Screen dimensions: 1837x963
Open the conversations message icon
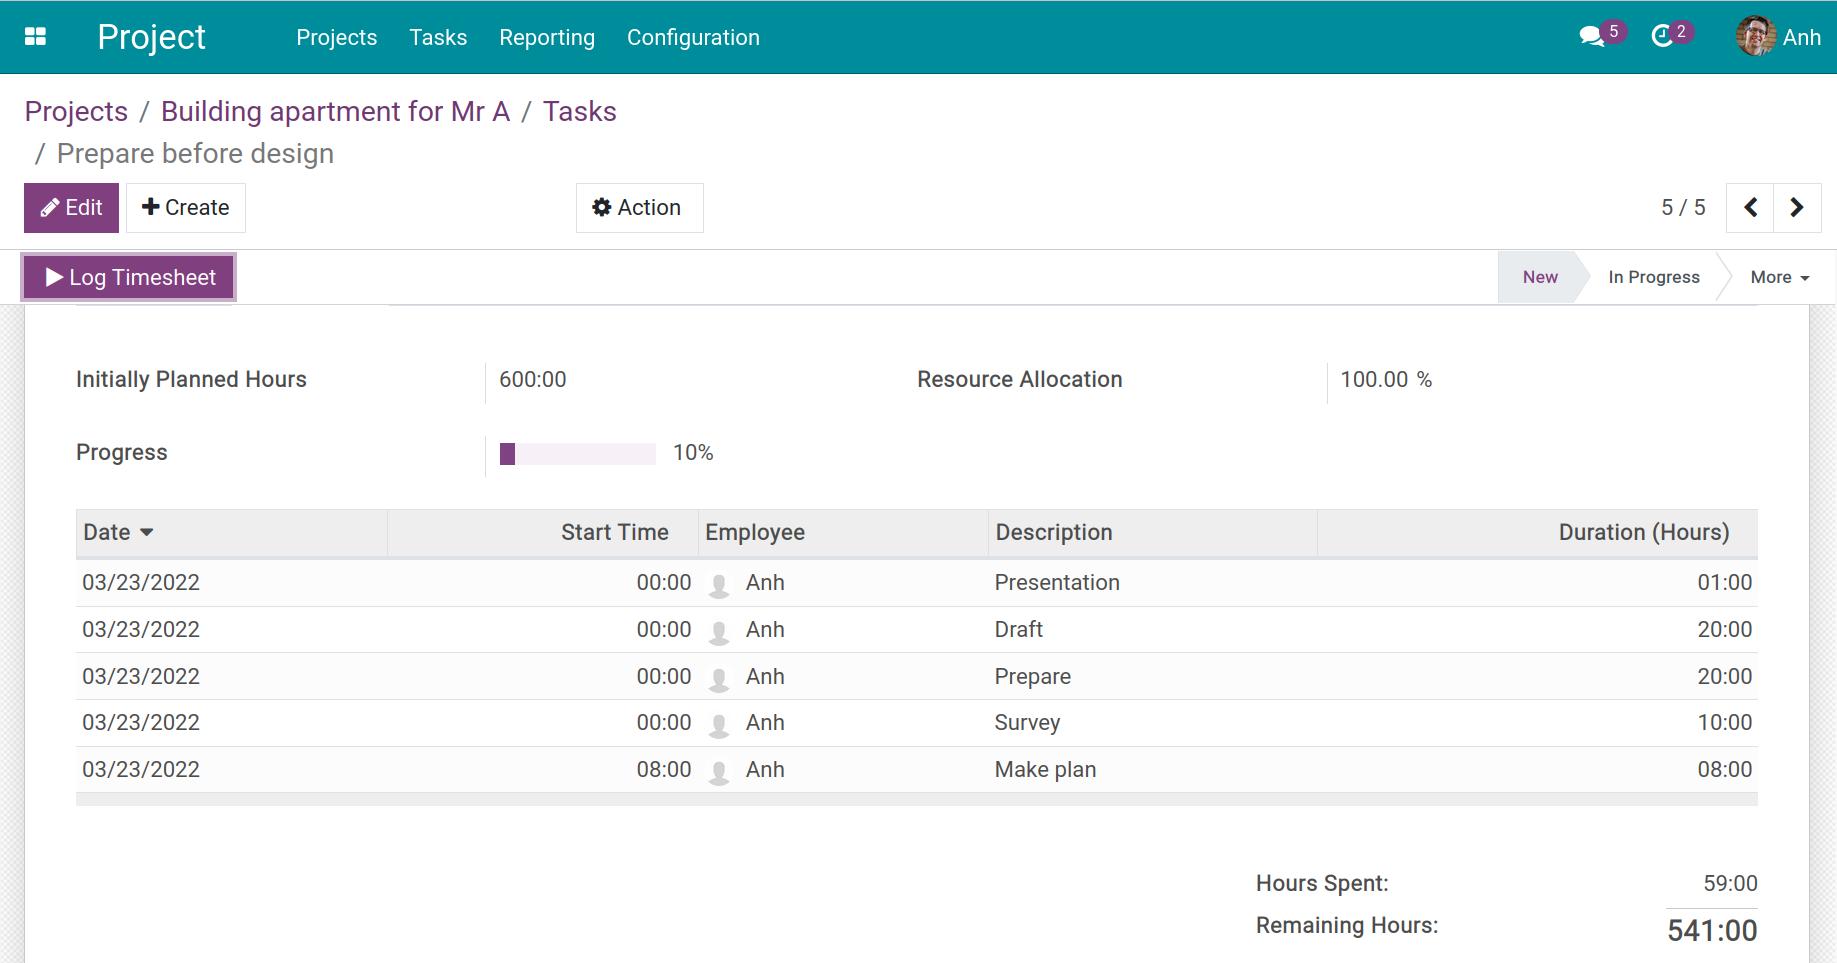[1590, 37]
